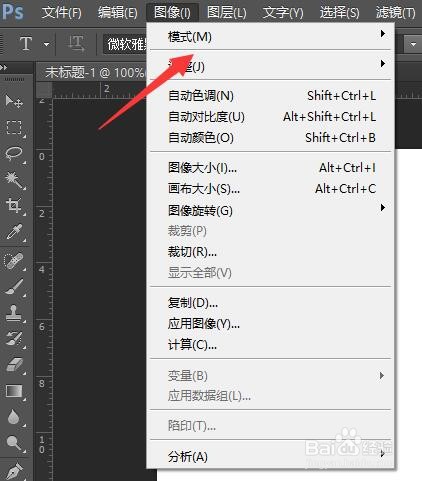Open 画布大小(S)... dialog
The image size is (422, 481).
[270, 189]
